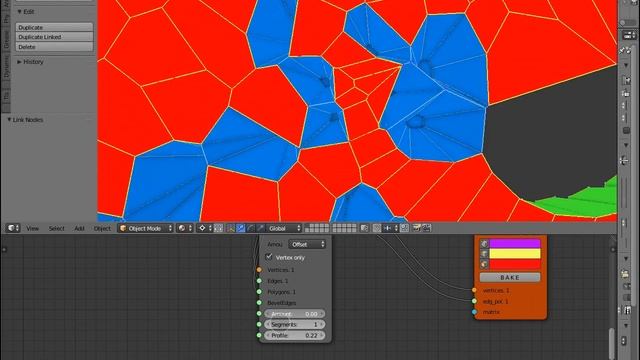This screenshot has width=640, height=360.
Task: Click the red swatch's face display icon
Action: [484, 264]
